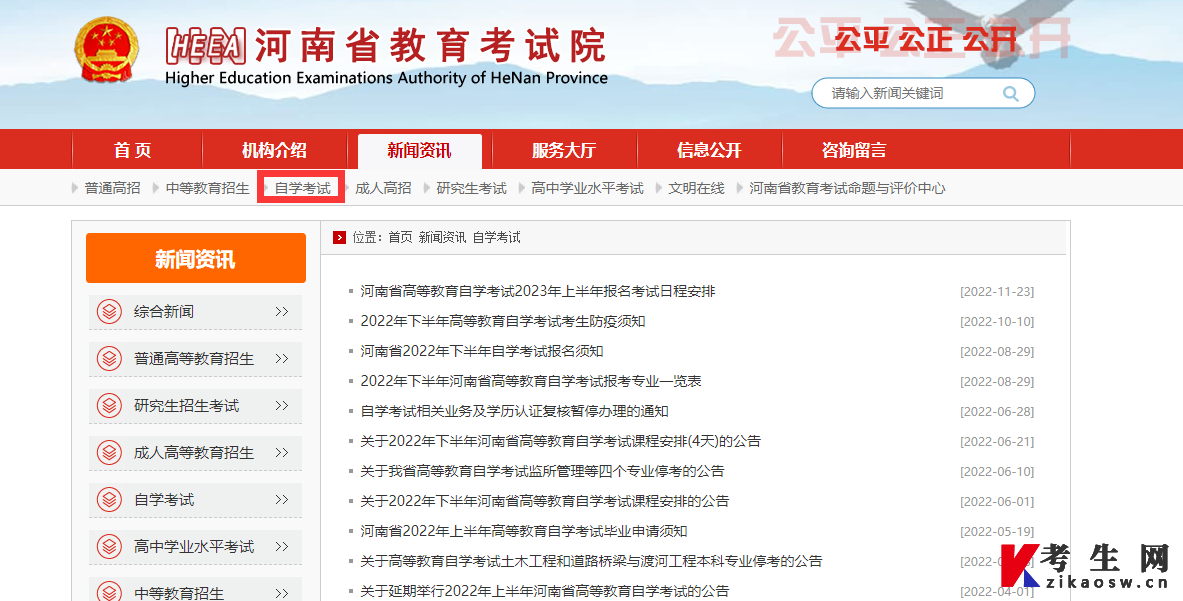Click the 成人高等教育招生 sidebar layers icon
The image size is (1183, 601).
tap(110, 452)
